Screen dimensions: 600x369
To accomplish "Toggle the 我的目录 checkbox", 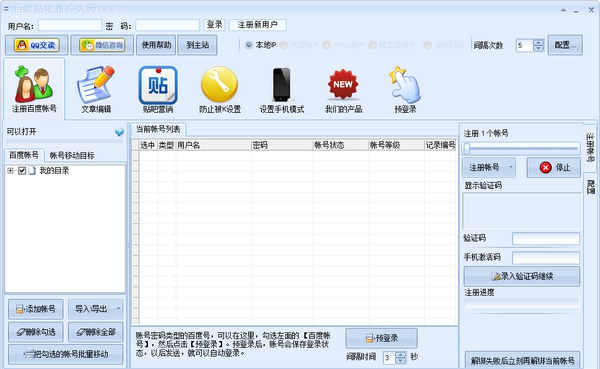I will tap(22, 171).
